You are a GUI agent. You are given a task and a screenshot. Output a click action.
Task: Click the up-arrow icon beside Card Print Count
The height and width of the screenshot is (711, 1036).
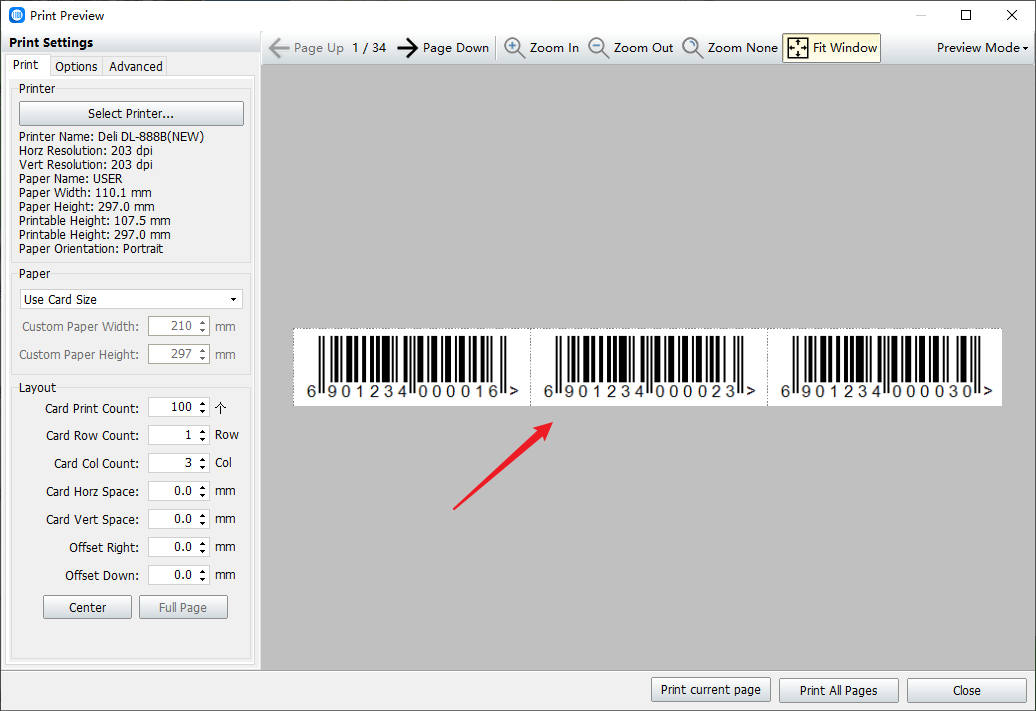pos(221,408)
